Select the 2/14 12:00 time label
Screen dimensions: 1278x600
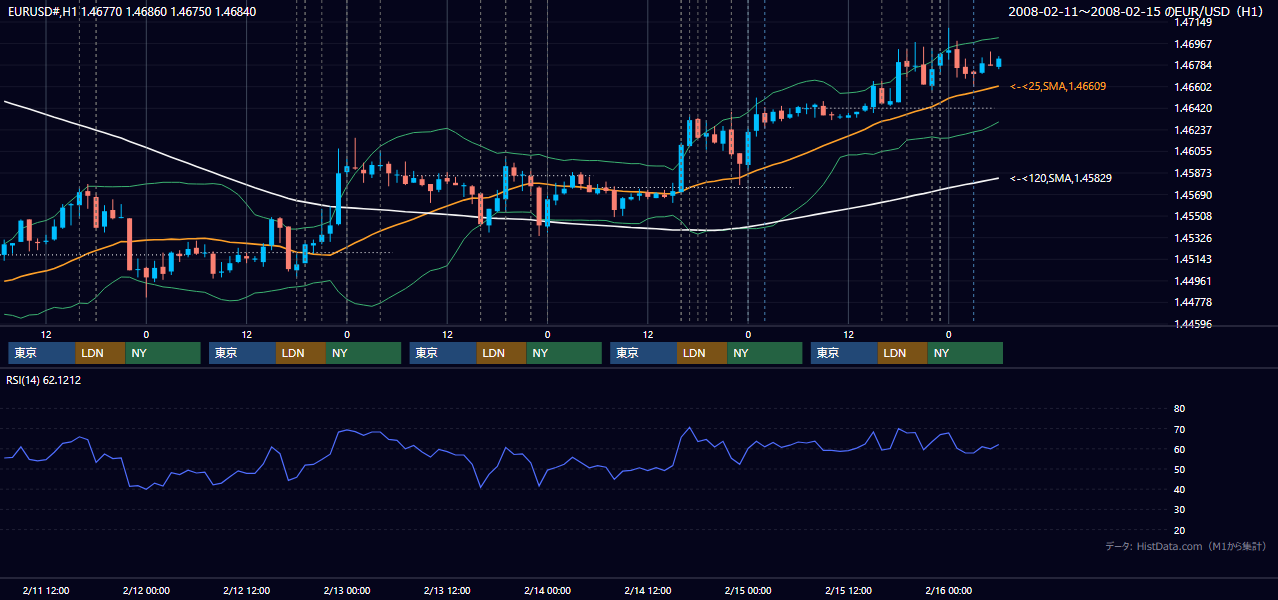648,590
